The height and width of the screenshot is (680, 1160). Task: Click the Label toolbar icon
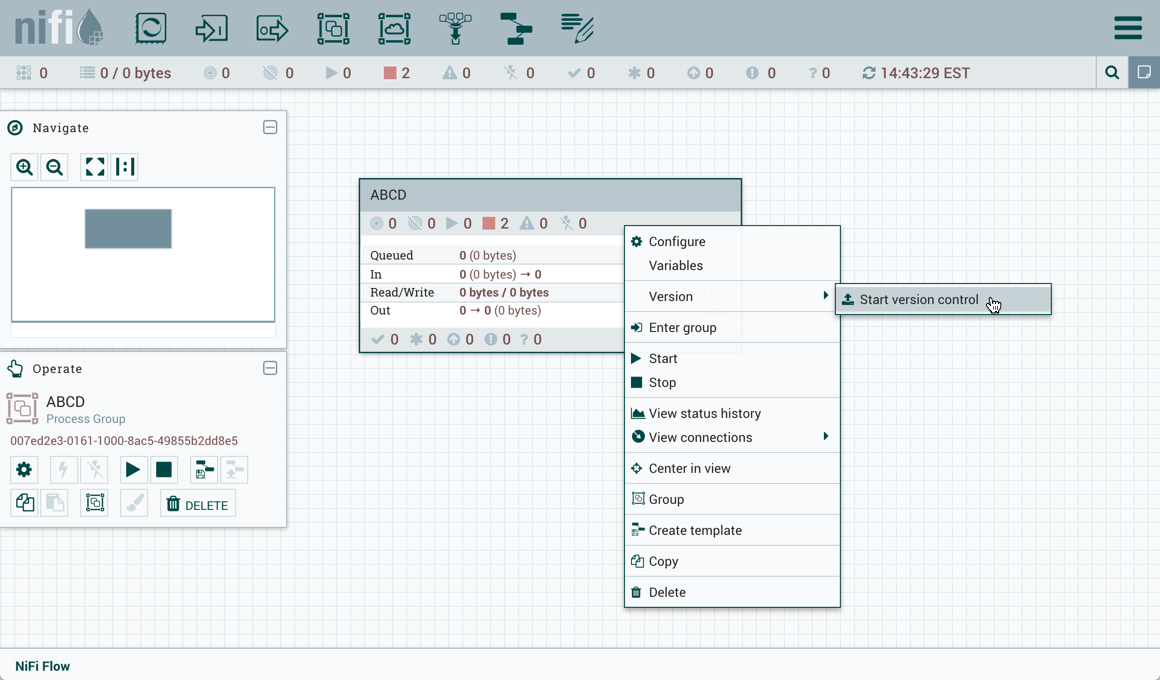point(577,28)
